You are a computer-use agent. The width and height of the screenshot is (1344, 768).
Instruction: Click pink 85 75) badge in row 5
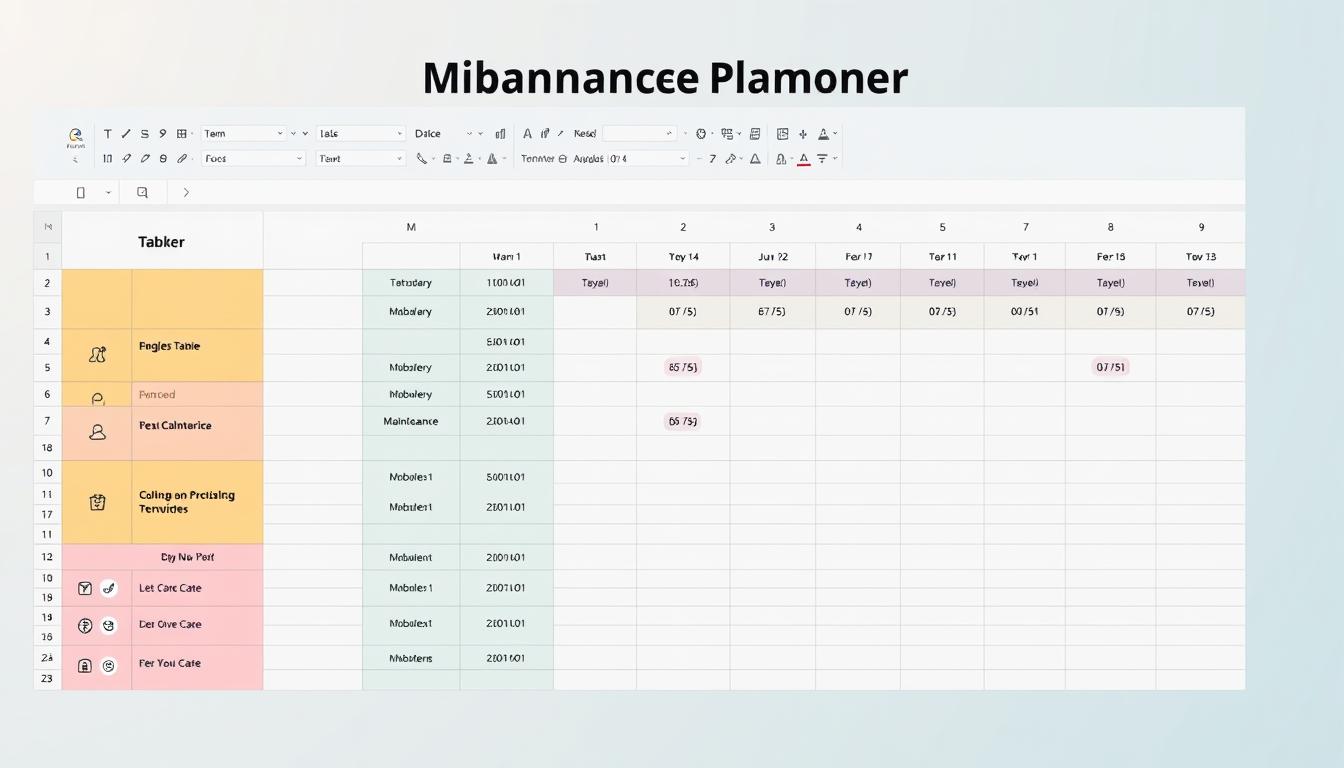(683, 367)
